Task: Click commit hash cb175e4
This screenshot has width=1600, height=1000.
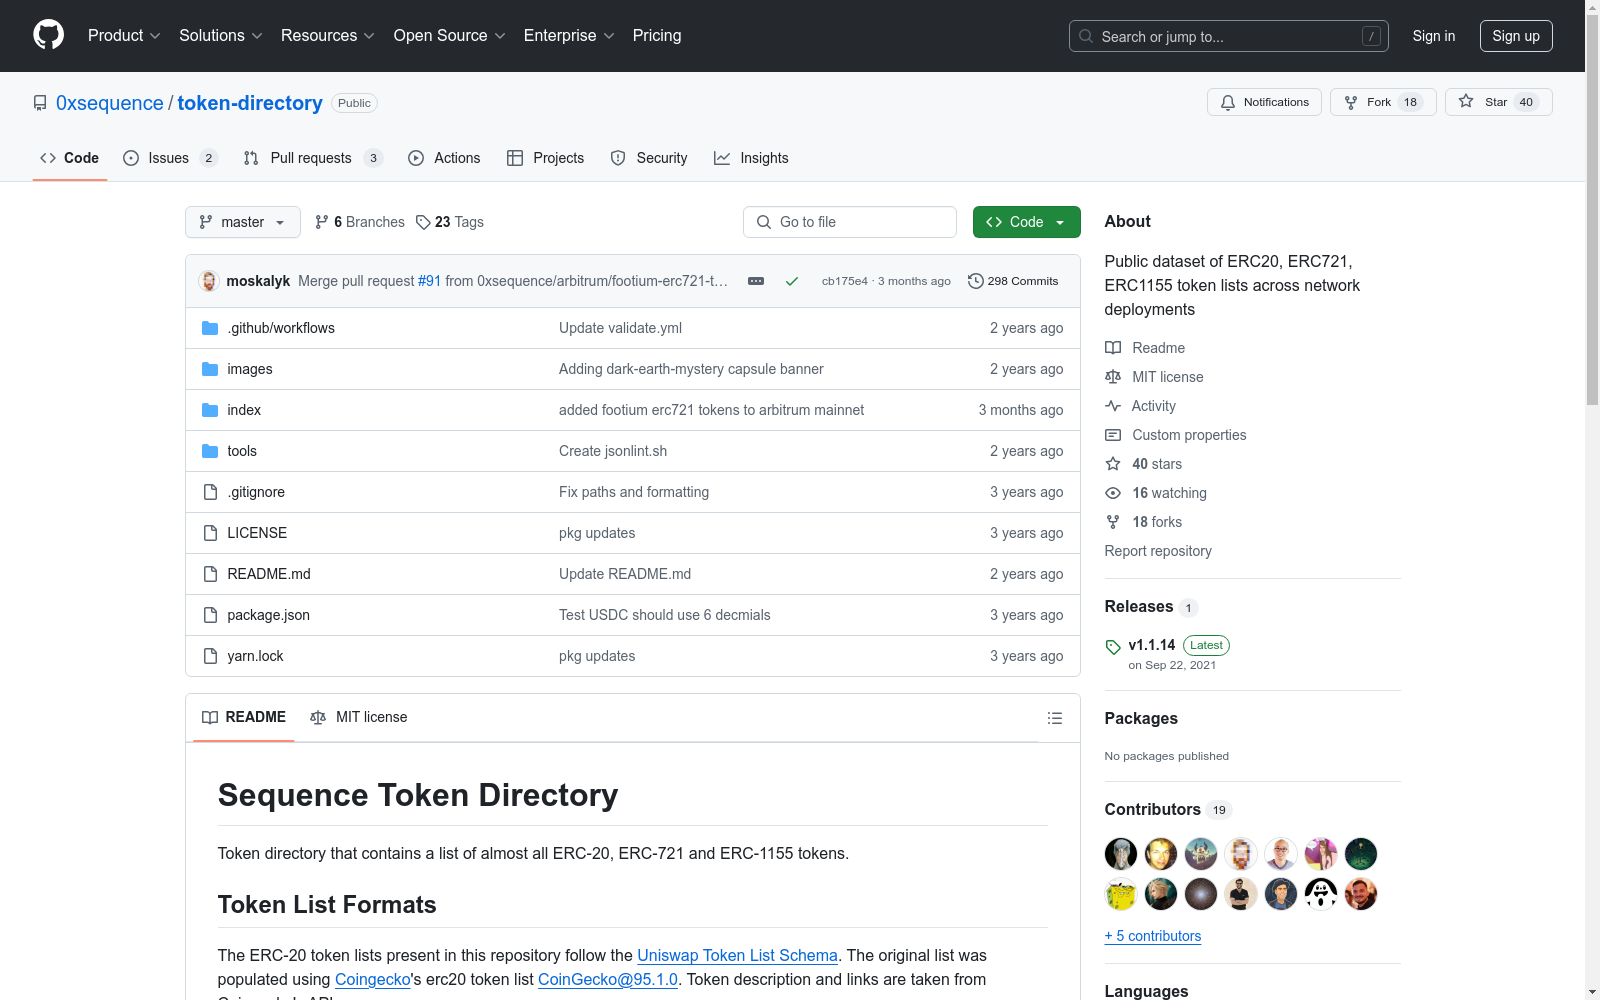Action: coord(844,281)
